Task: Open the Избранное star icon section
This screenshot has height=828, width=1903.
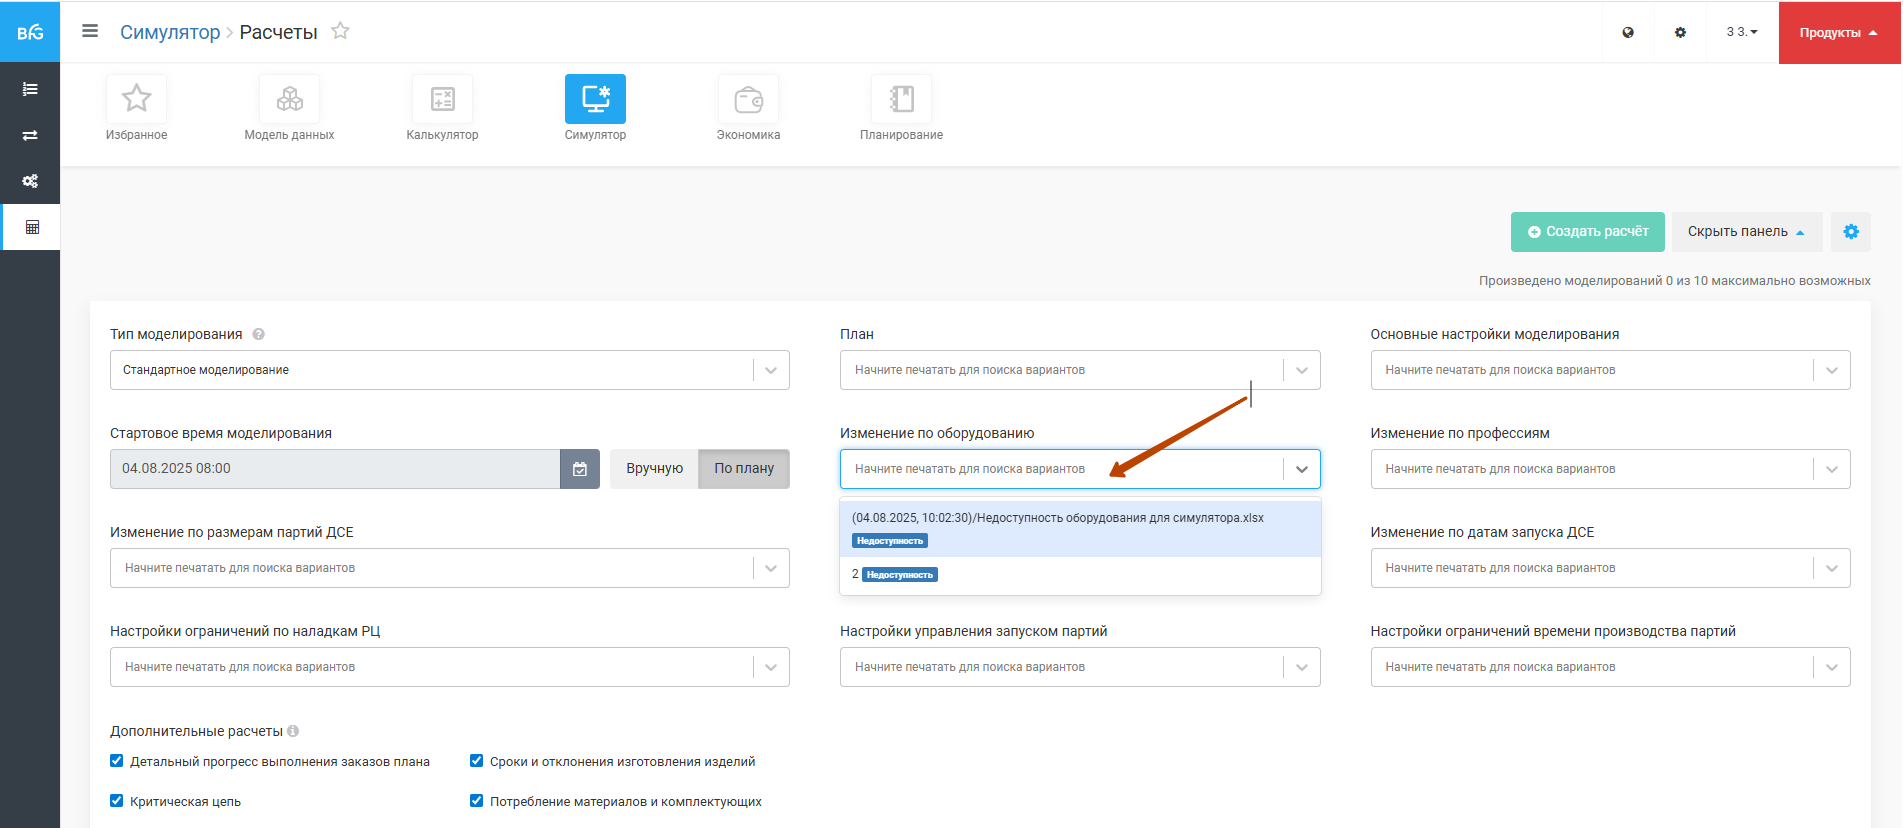Action: (x=136, y=99)
